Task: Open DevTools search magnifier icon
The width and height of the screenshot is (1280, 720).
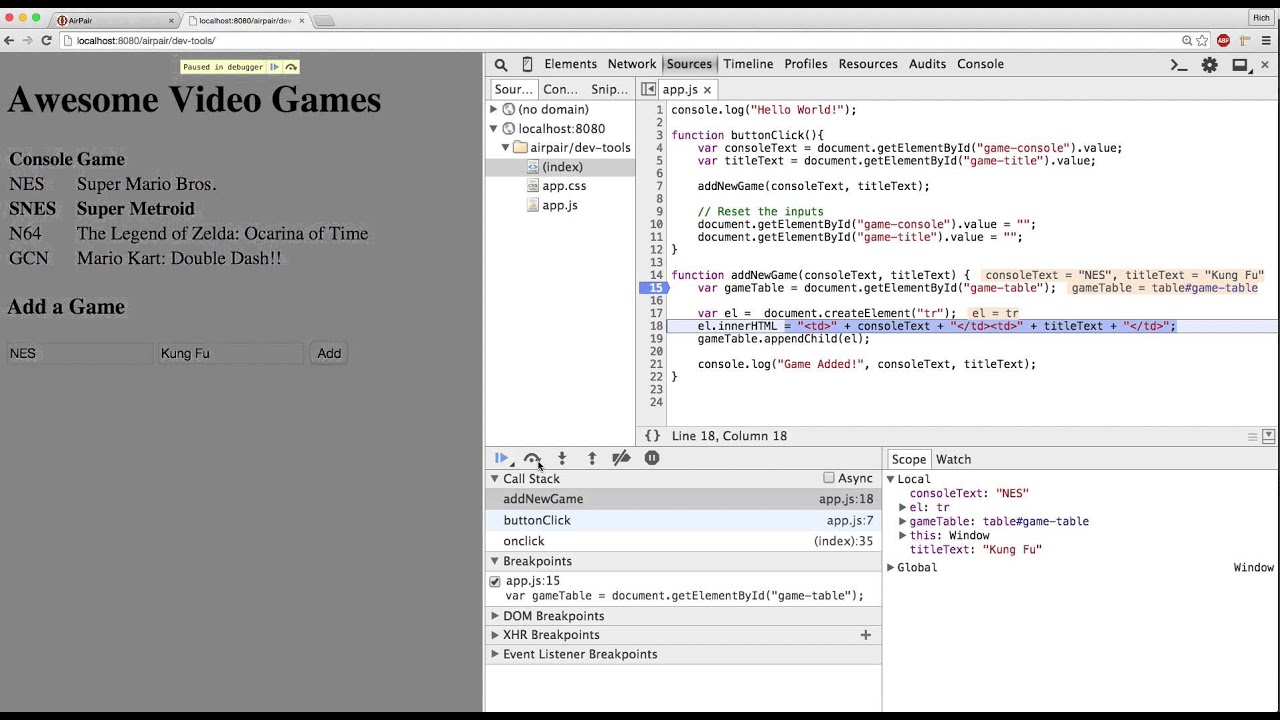Action: pyautogui.click(x=501, y=65)
